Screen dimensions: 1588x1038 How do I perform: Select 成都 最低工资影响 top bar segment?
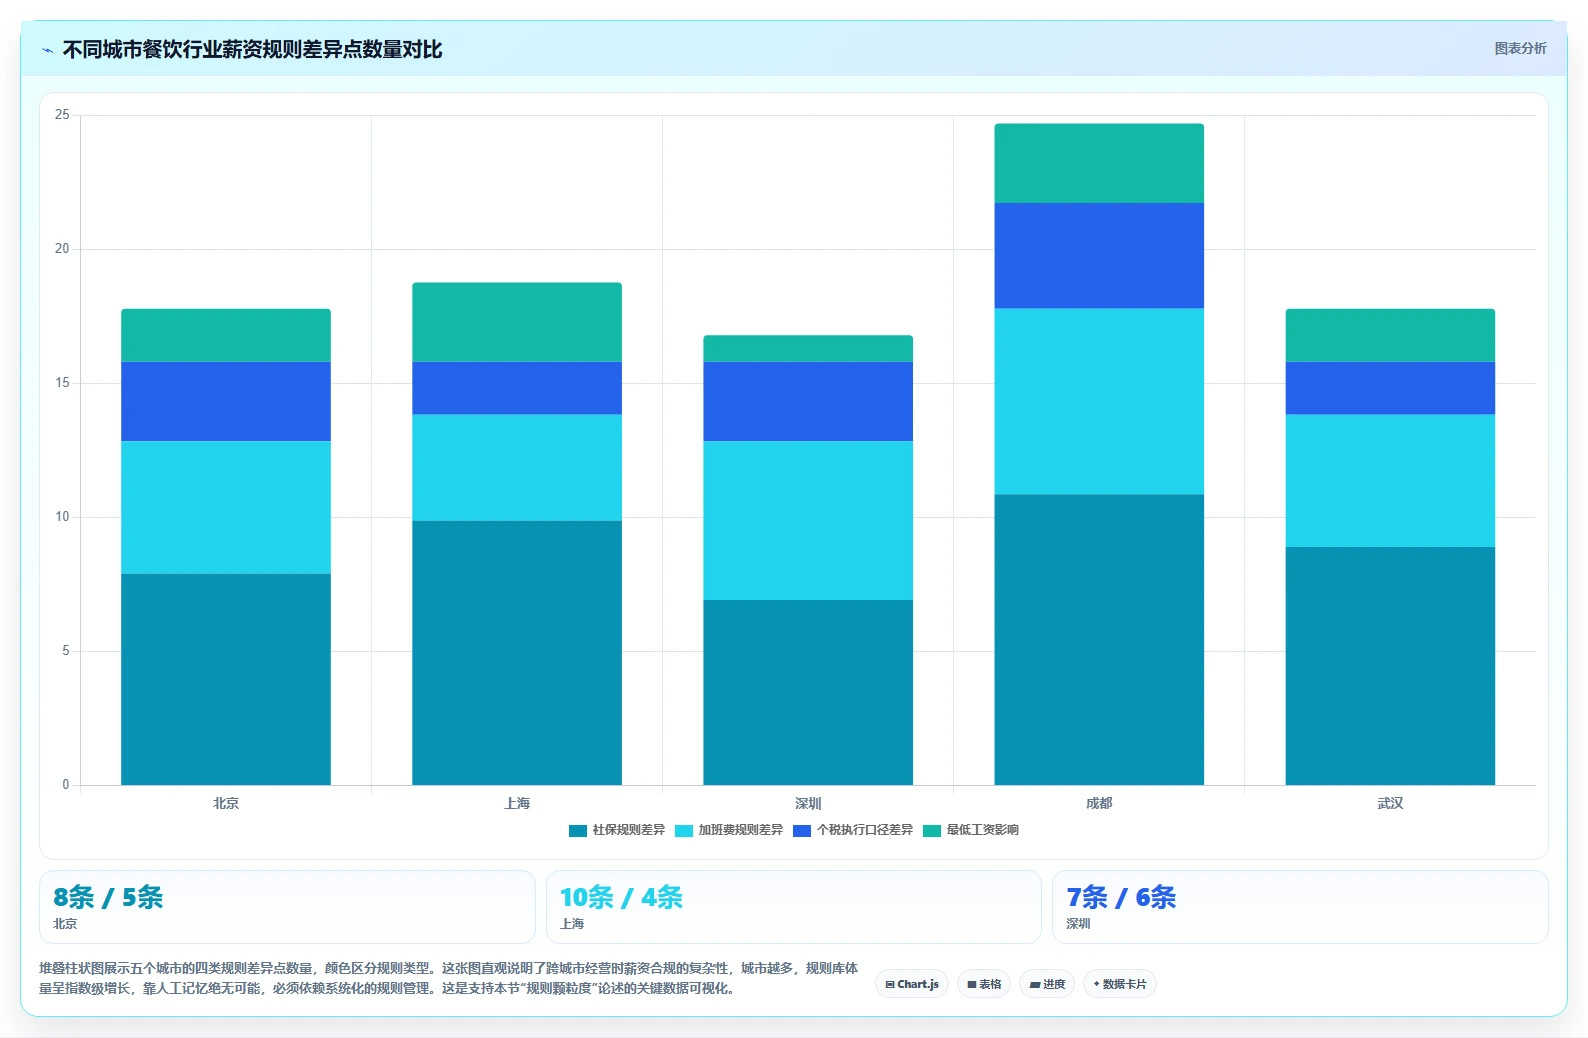point(1099,163)
